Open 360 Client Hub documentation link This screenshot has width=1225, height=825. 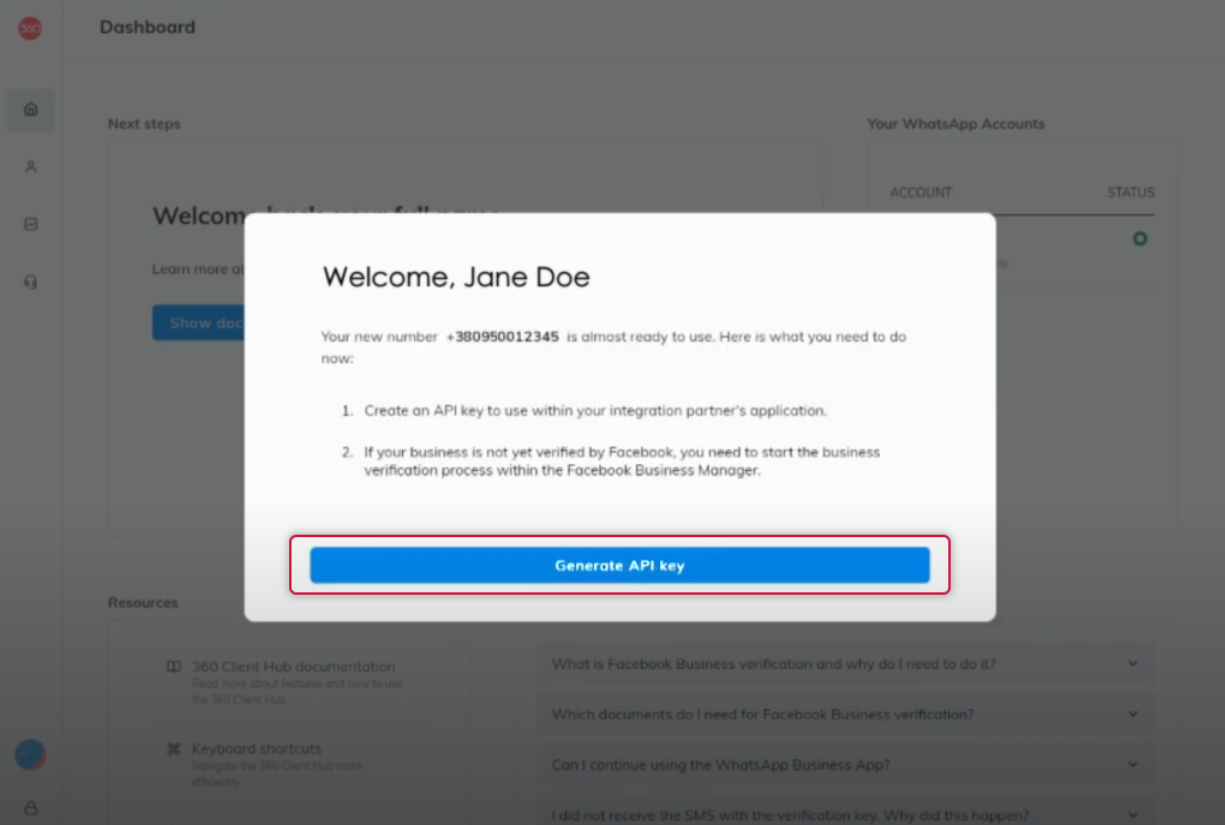coord(293,666)
